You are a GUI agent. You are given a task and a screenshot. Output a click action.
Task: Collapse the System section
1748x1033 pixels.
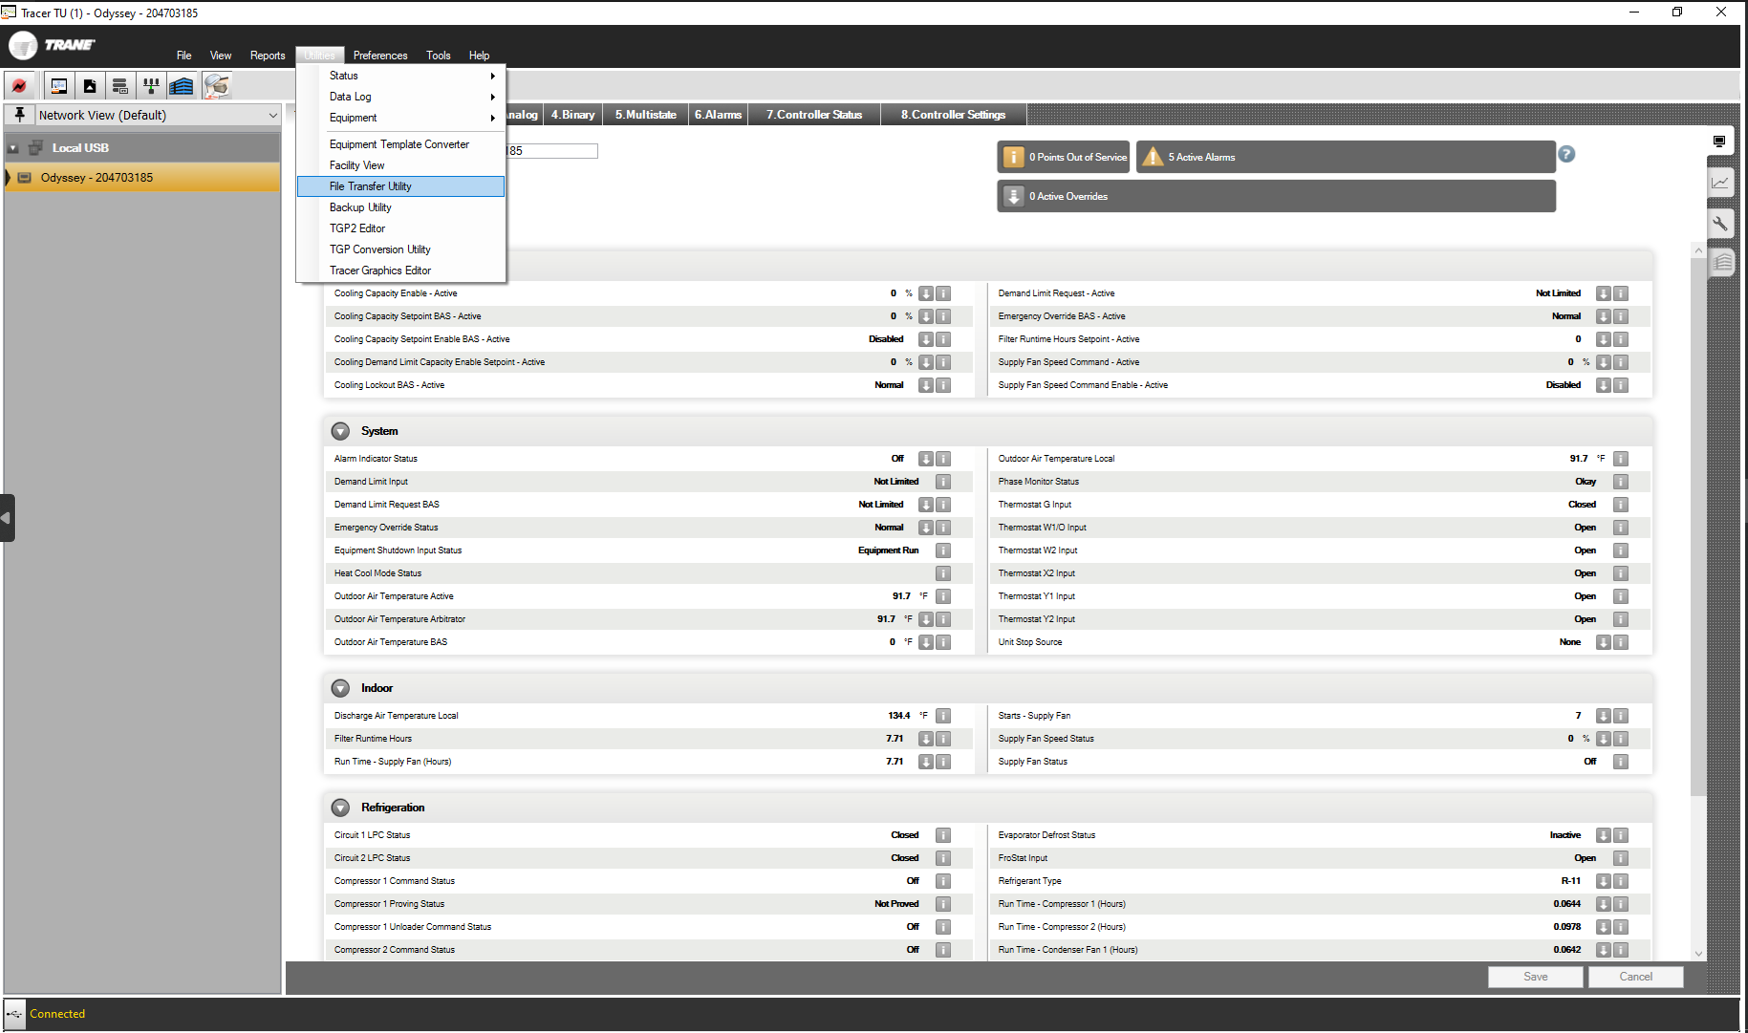pyautogui.click(x=340, y=431)
